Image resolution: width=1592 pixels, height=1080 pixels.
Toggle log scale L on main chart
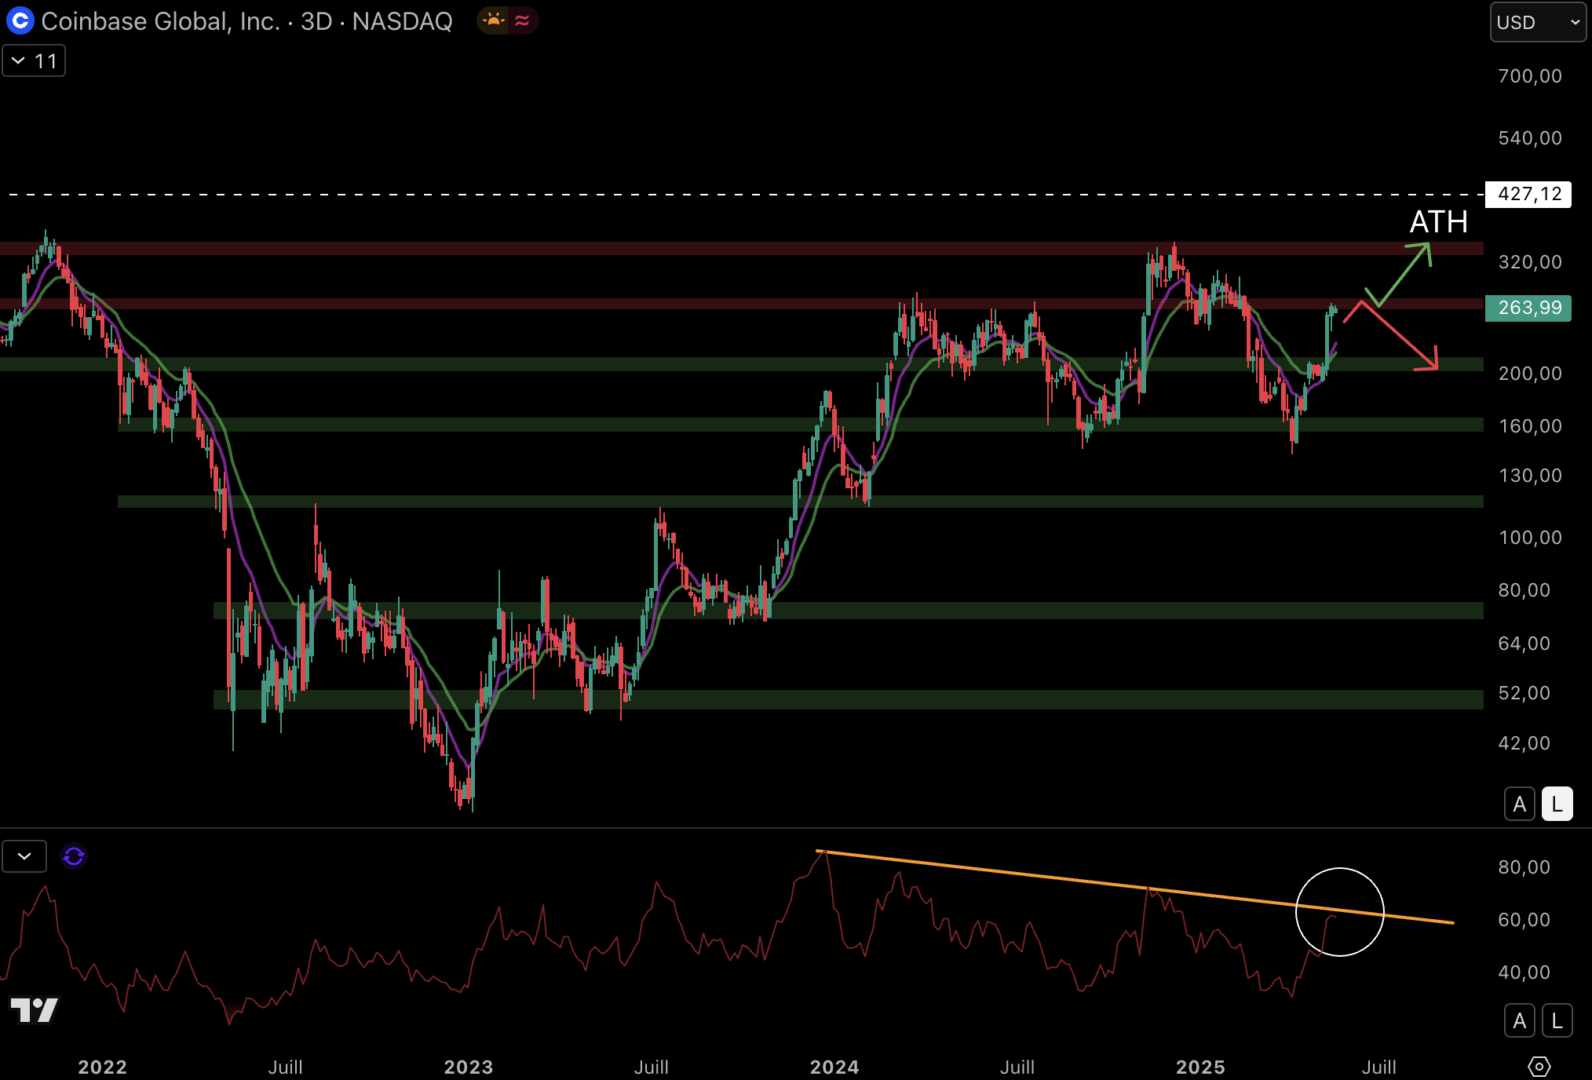point(1557,804)
